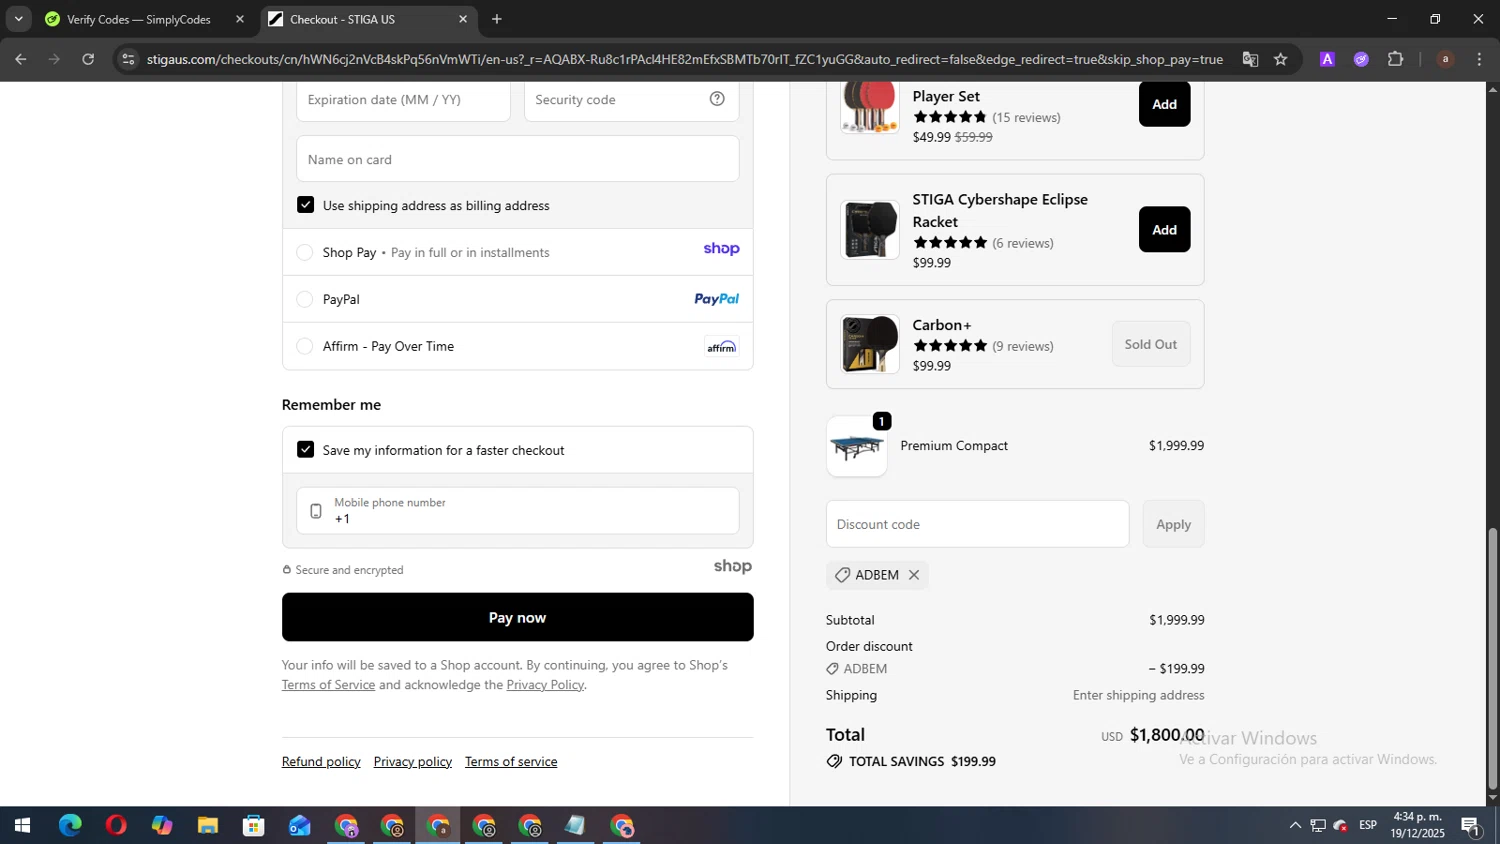This screenshot has height=844, width=1500.
Task: Click Premium Compact table thumbnail
Action: [857, 446]
